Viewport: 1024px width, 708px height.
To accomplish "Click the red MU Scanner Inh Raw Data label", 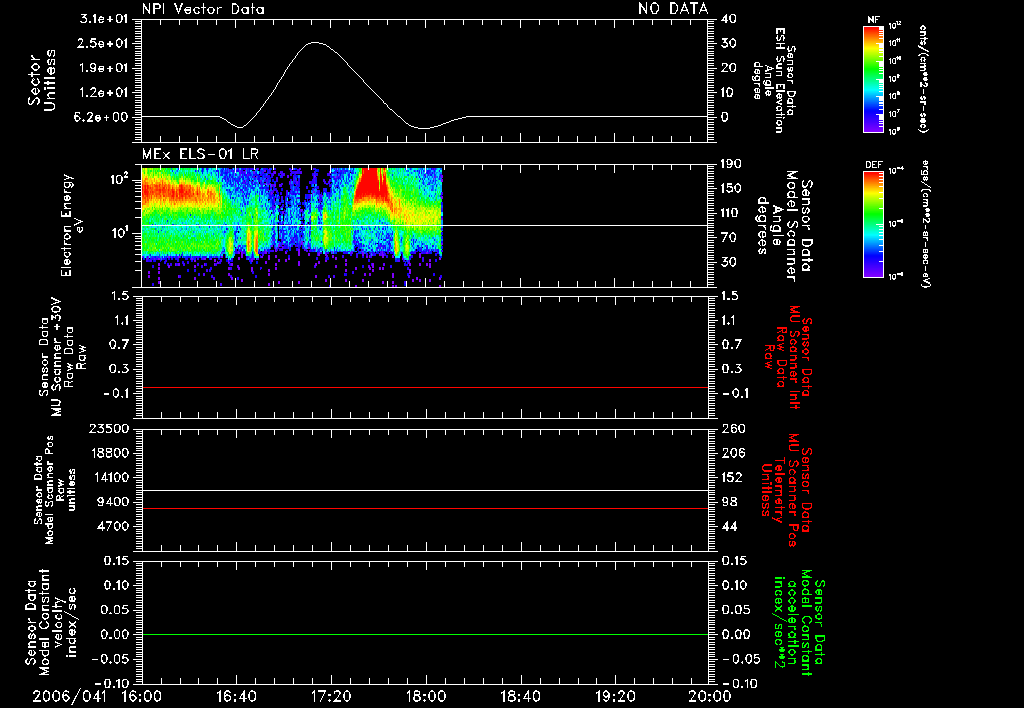I will (787, 357).
